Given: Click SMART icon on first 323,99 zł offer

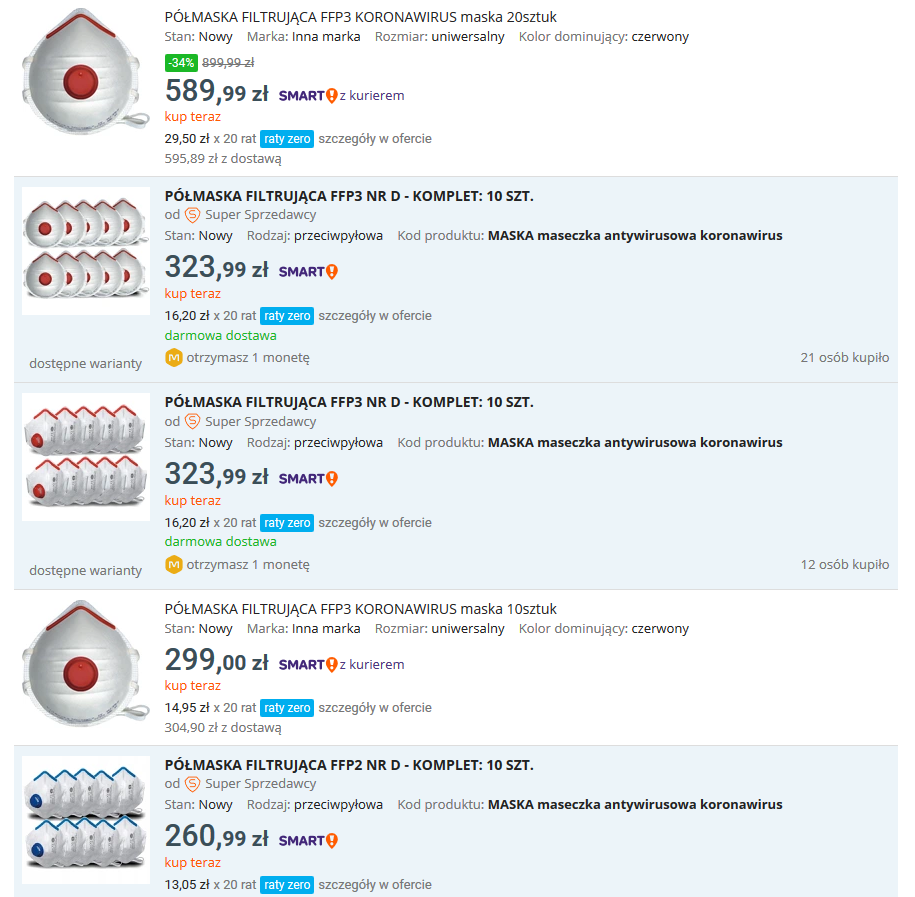Looking at the screenshot, I should (x=308, y=272).
